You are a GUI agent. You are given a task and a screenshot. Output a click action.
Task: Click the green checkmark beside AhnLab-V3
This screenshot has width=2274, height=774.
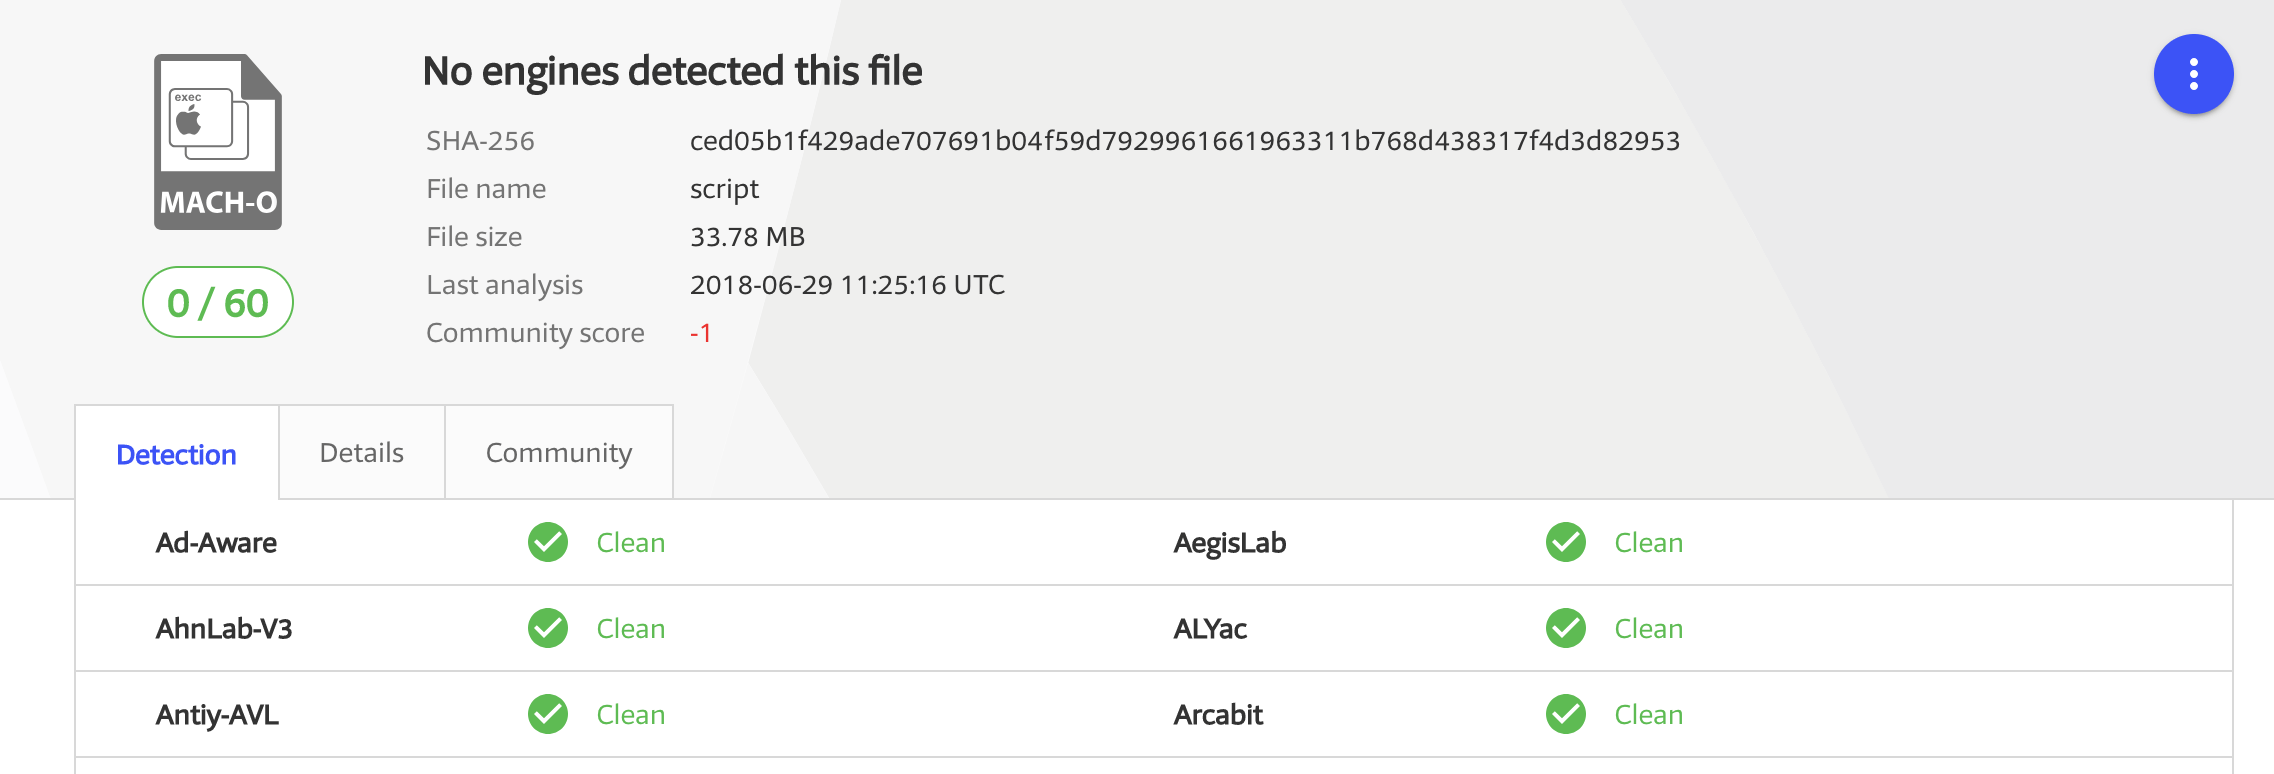pos(548,628)
